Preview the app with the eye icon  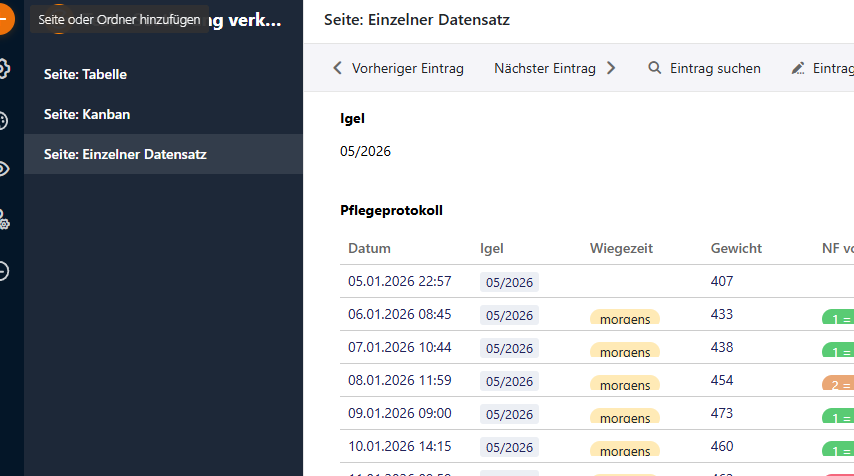[x=4, y=169]
